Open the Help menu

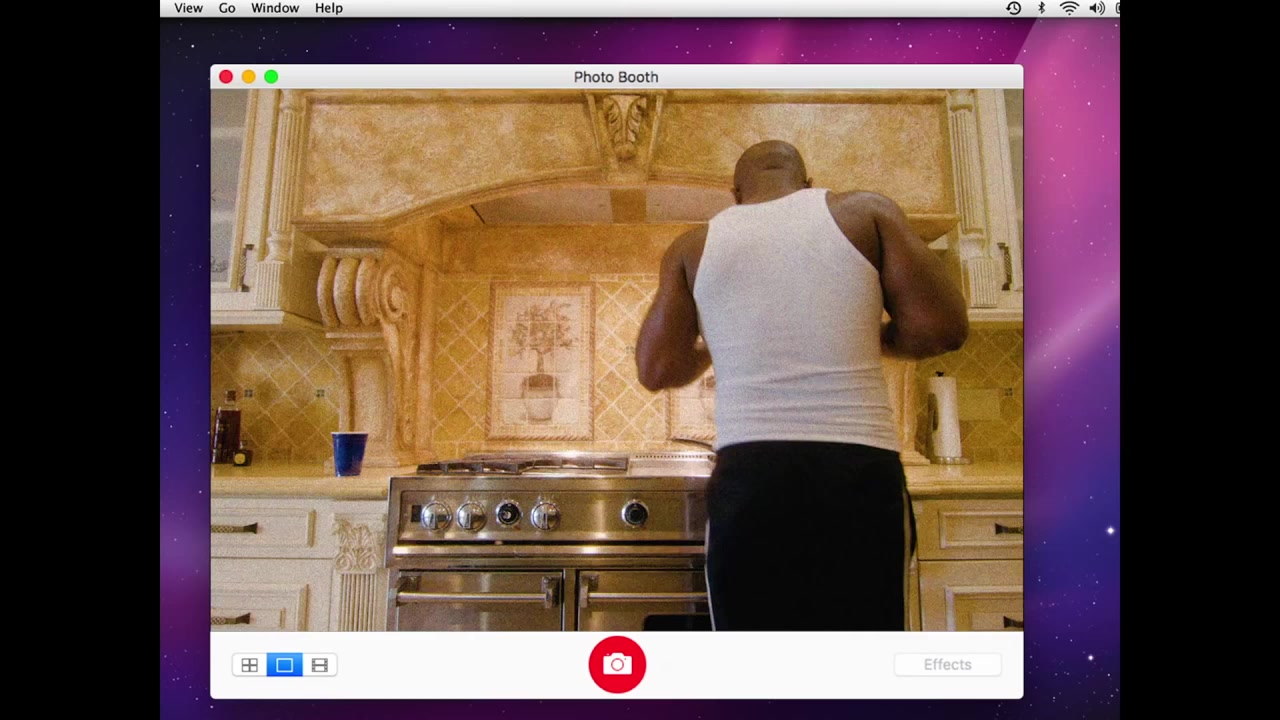329,8
